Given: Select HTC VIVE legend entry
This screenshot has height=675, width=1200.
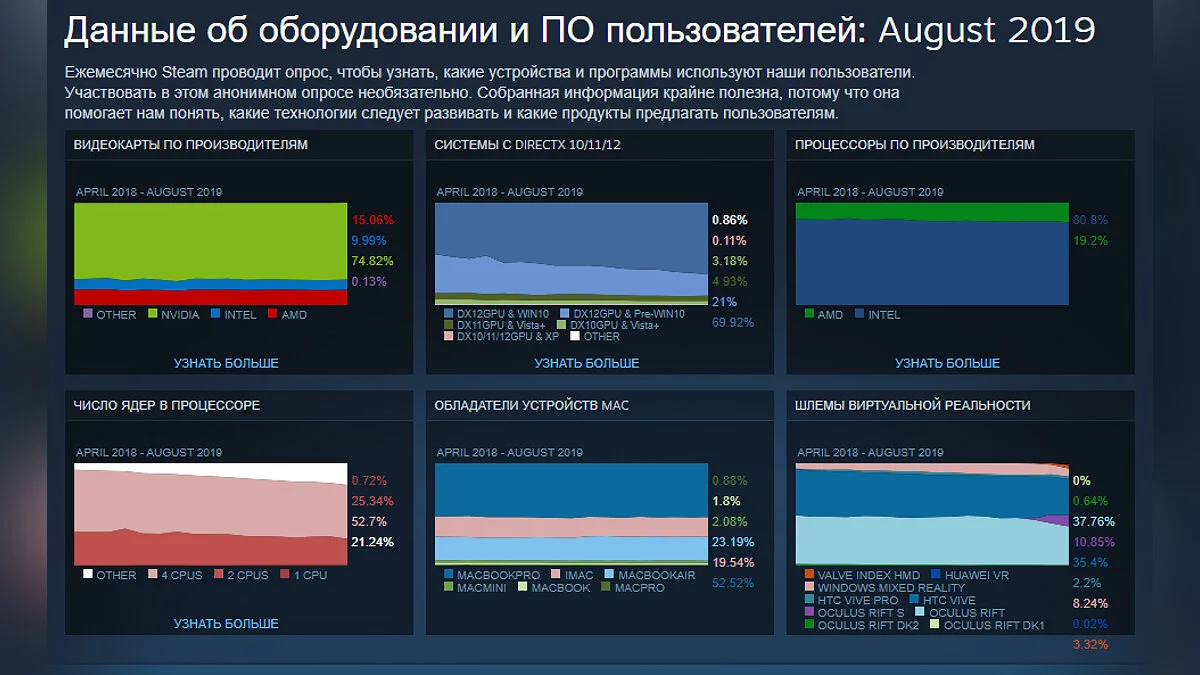Looking at the screenshot, I should tap(943, 600).
